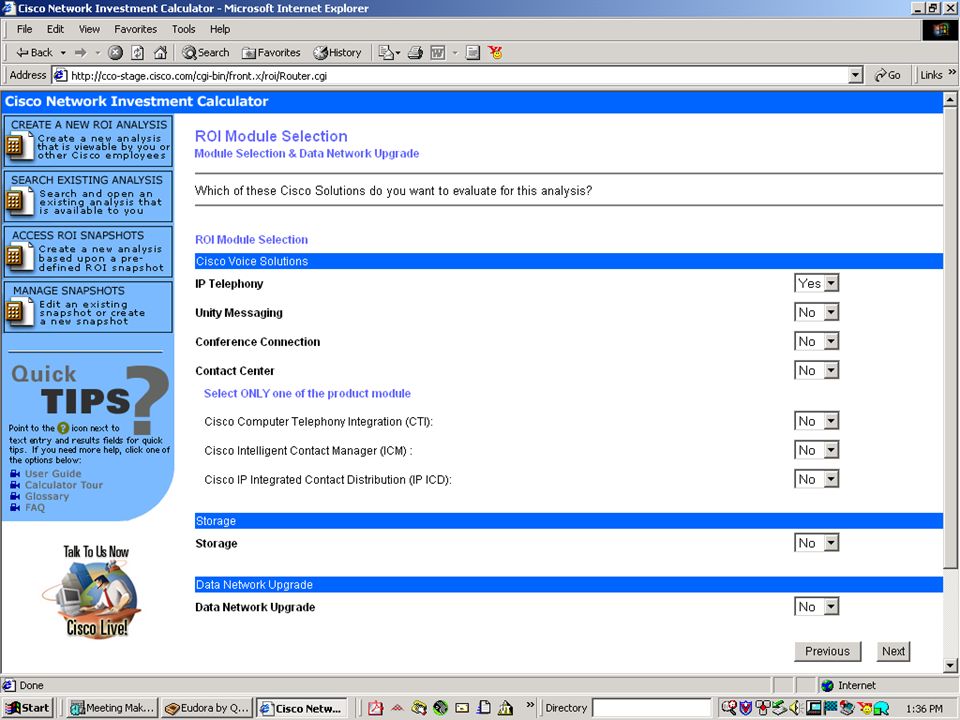Click the Back button history dropdown arrow

point(62,53)
